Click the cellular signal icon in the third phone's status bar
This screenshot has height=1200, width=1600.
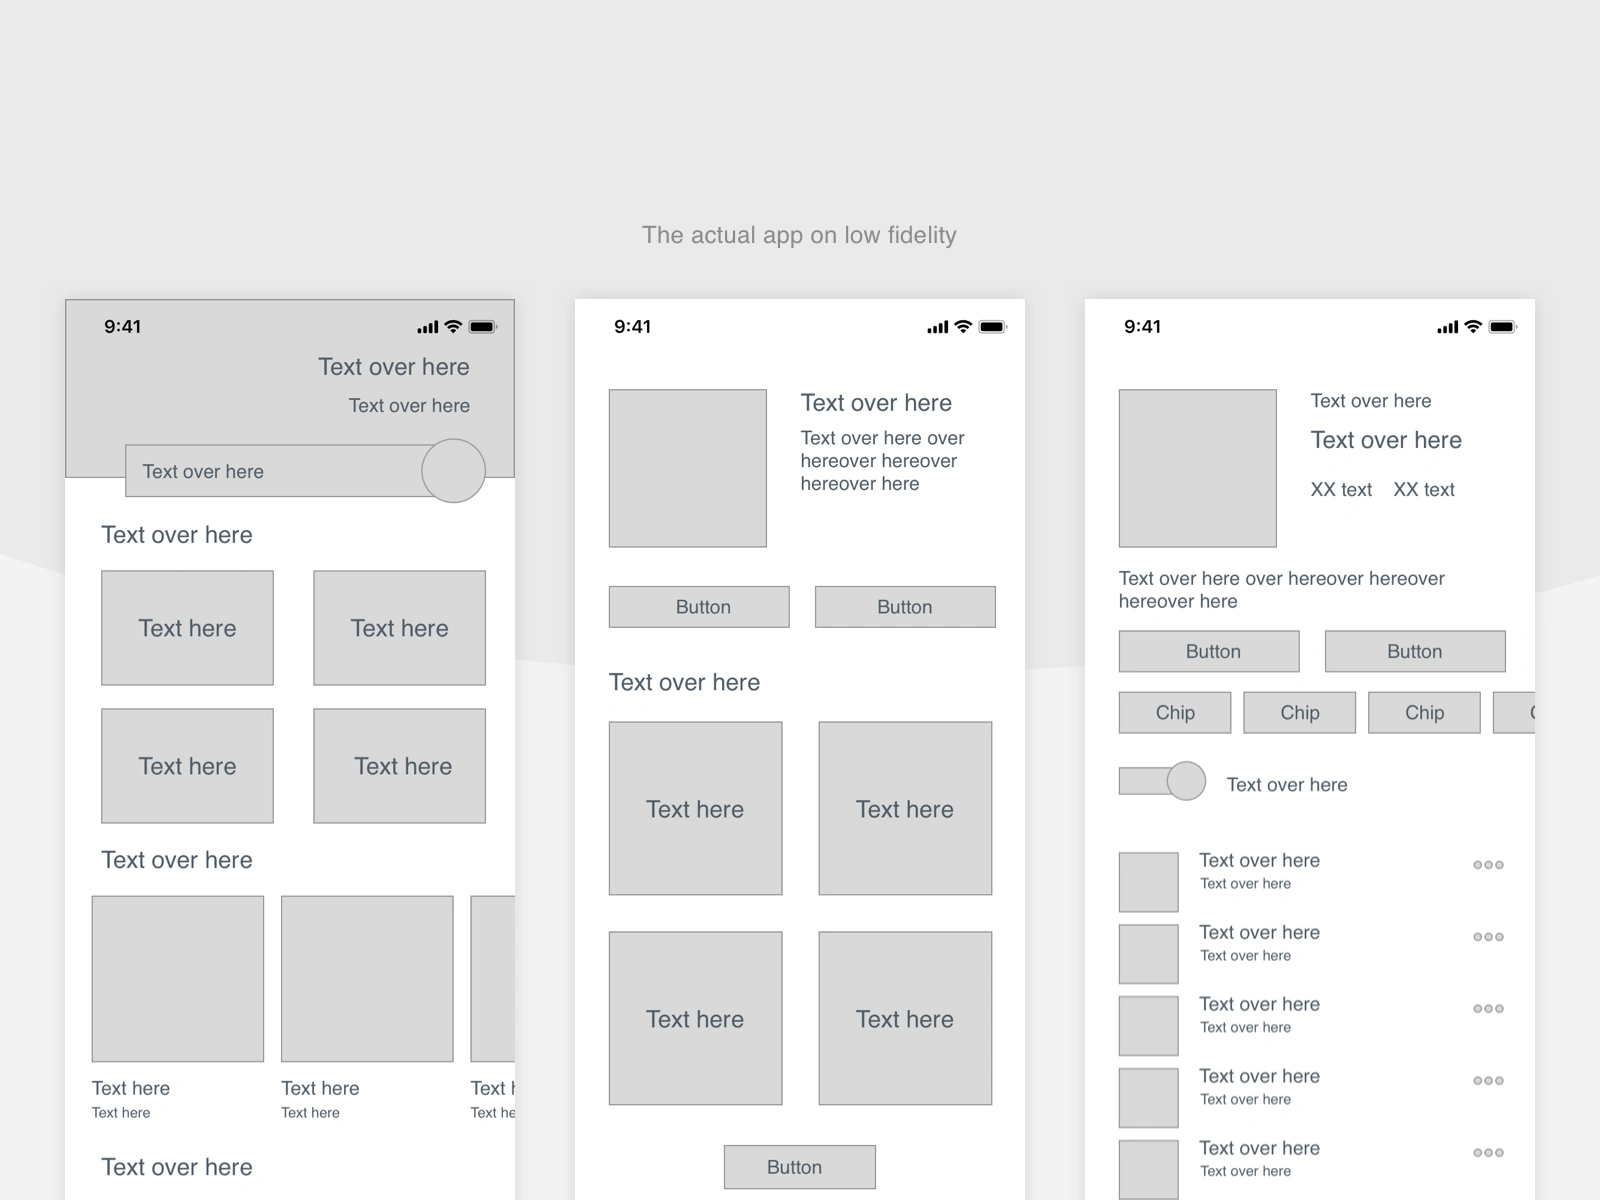click(1447, 327)
